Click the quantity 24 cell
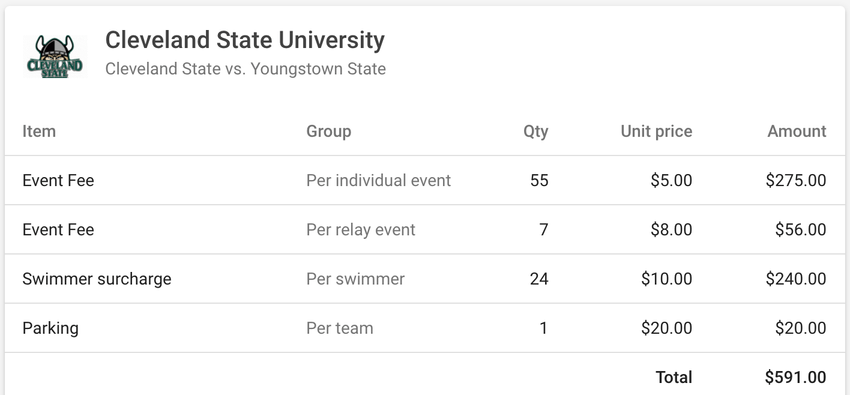 [x=539, y=279]
